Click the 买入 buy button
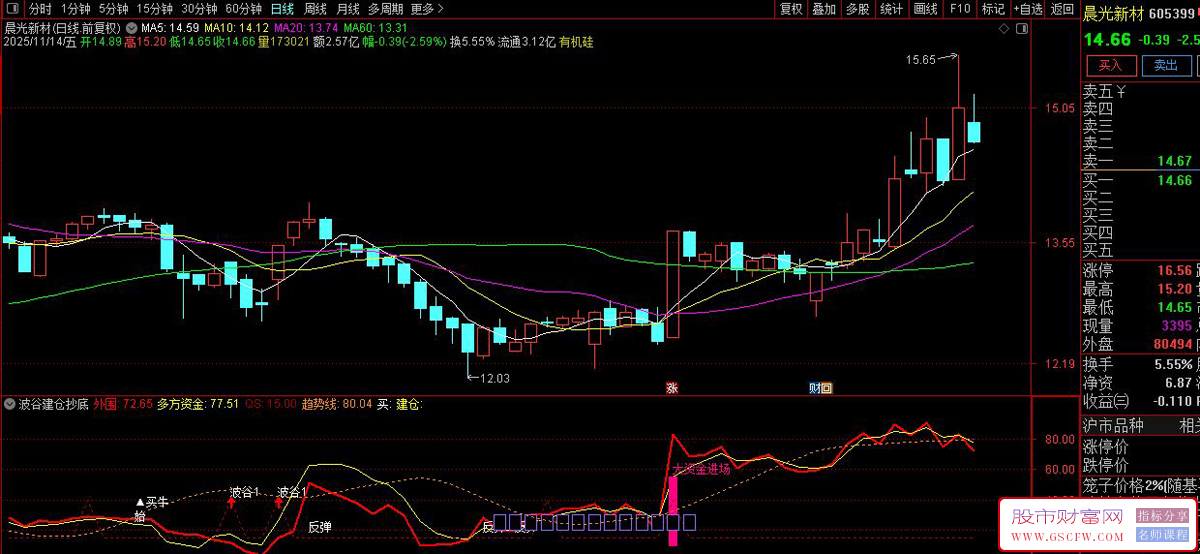Image resolution: width=1200 pixels, height=554 pixels. click(1112, 65)
